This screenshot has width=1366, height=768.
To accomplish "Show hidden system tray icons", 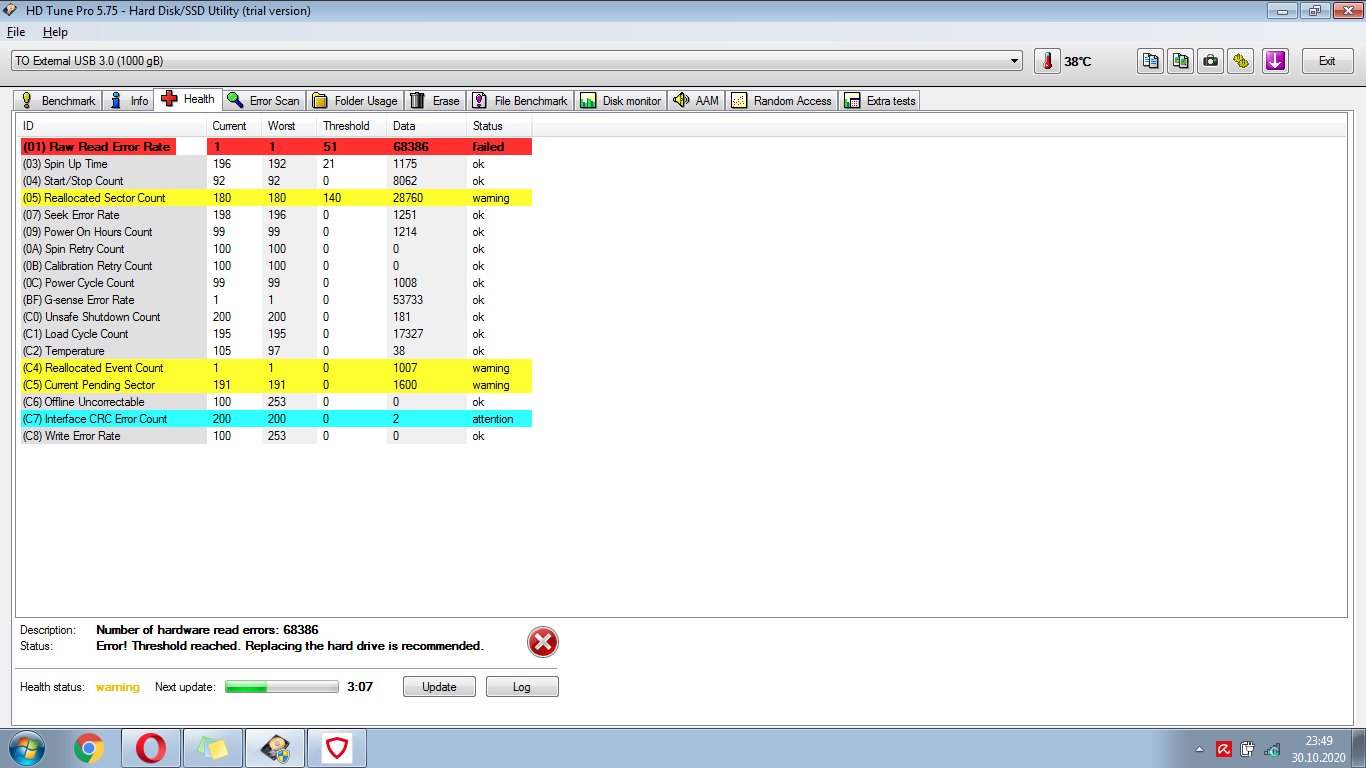I will [1199, 749].
